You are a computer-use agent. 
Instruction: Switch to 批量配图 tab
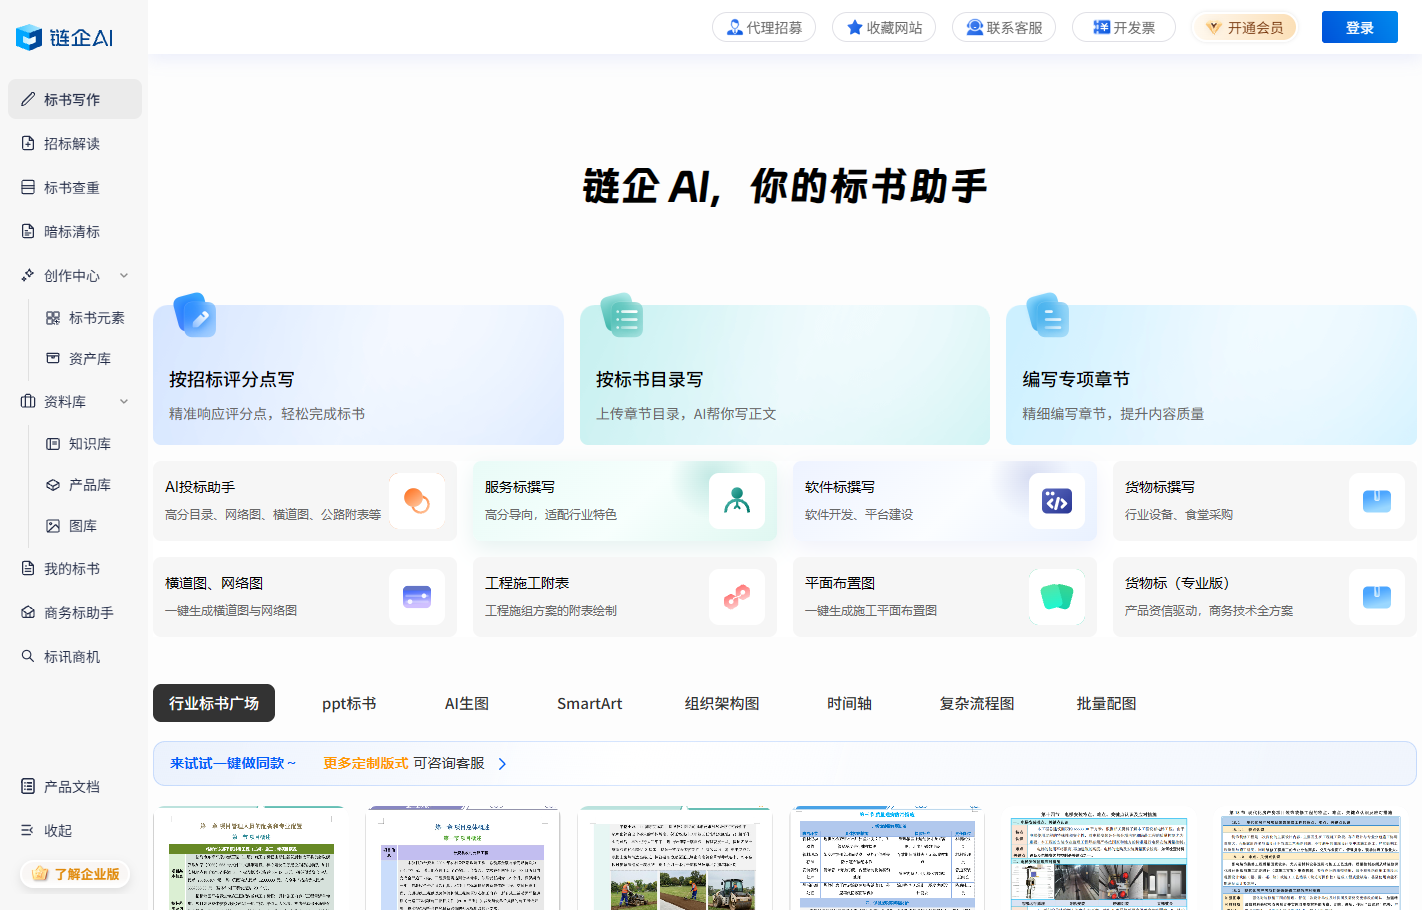pos(1106,703)
